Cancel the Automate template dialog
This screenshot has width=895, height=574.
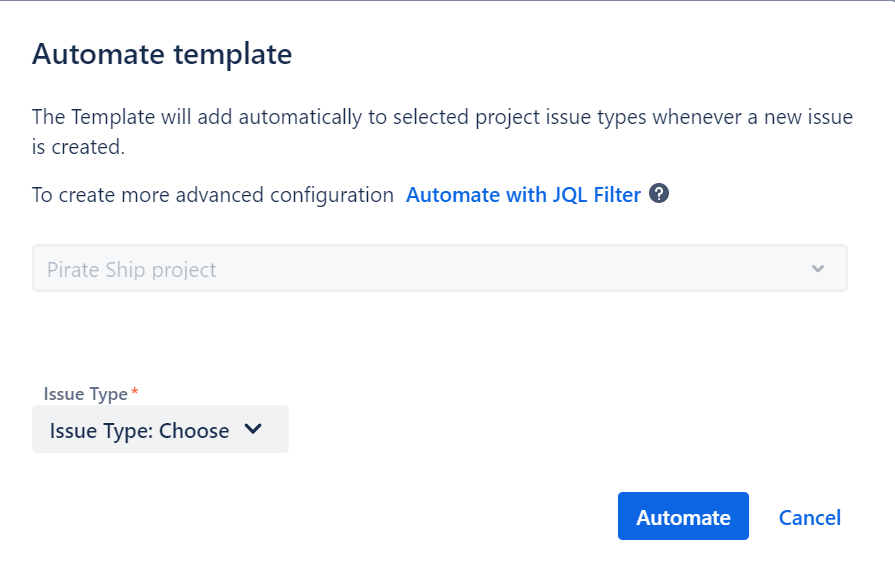point(809,517)
